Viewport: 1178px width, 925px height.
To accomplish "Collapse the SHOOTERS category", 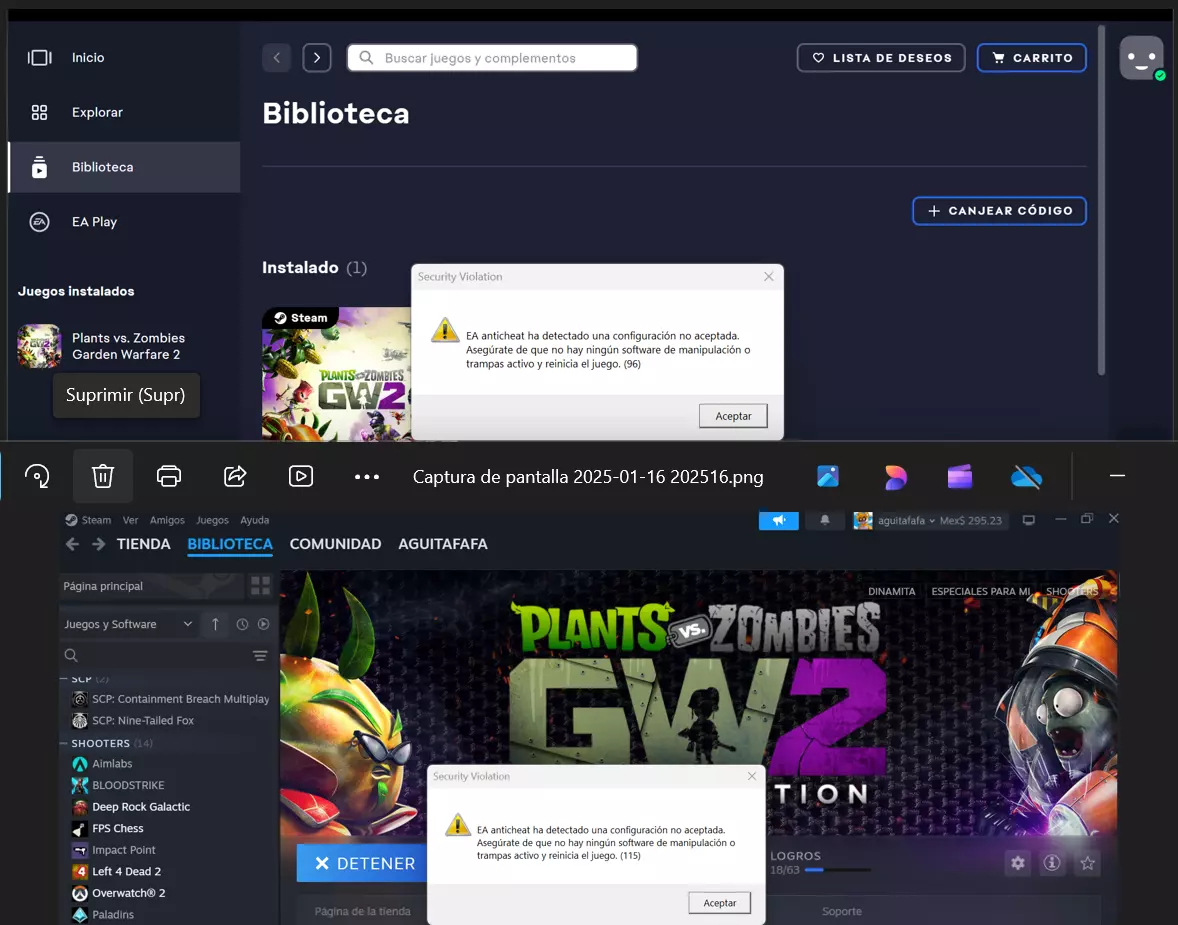I will [64, 743].
